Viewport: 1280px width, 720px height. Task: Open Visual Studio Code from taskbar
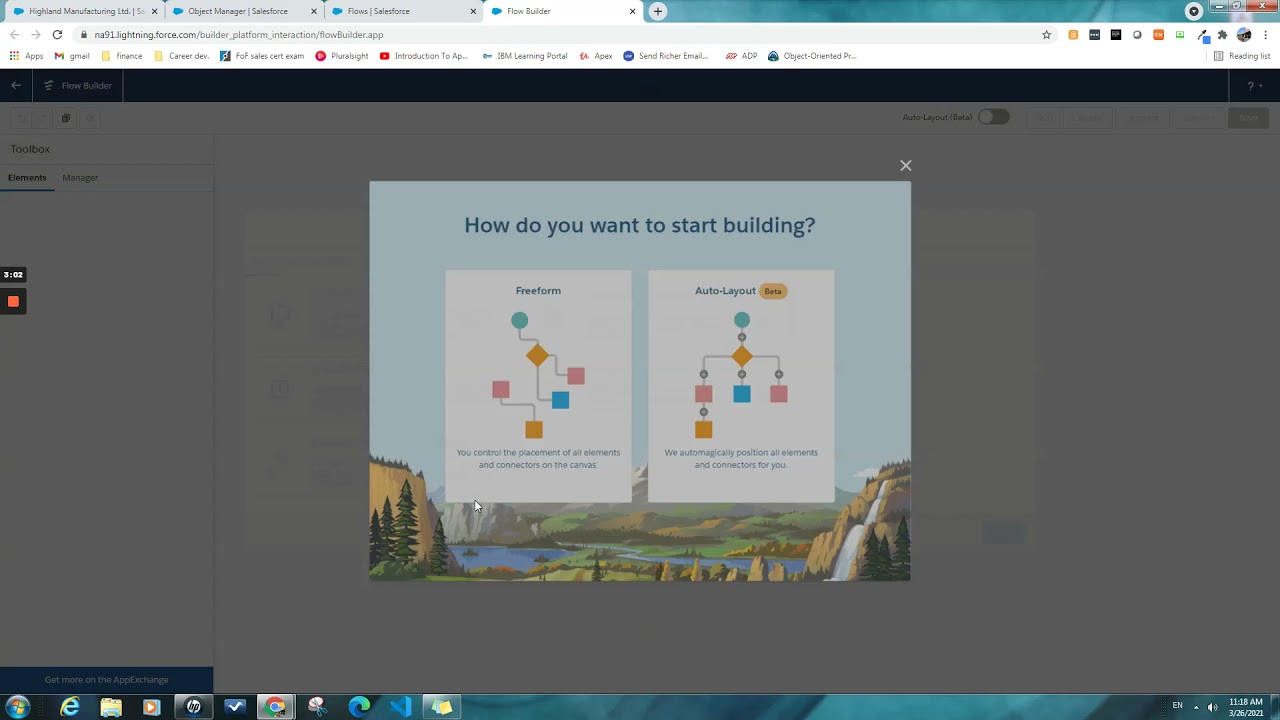tap(400, 707)
